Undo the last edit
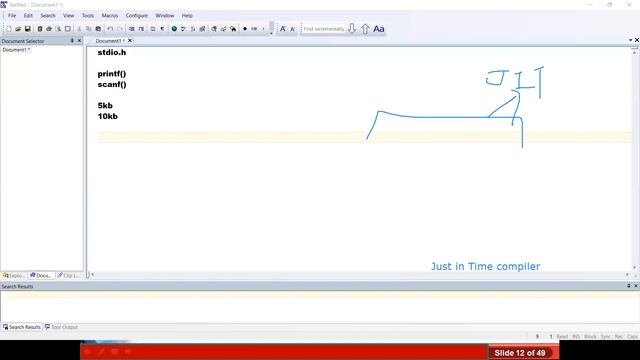This screenshot has width=640, height=360. (x=110, y=29)
